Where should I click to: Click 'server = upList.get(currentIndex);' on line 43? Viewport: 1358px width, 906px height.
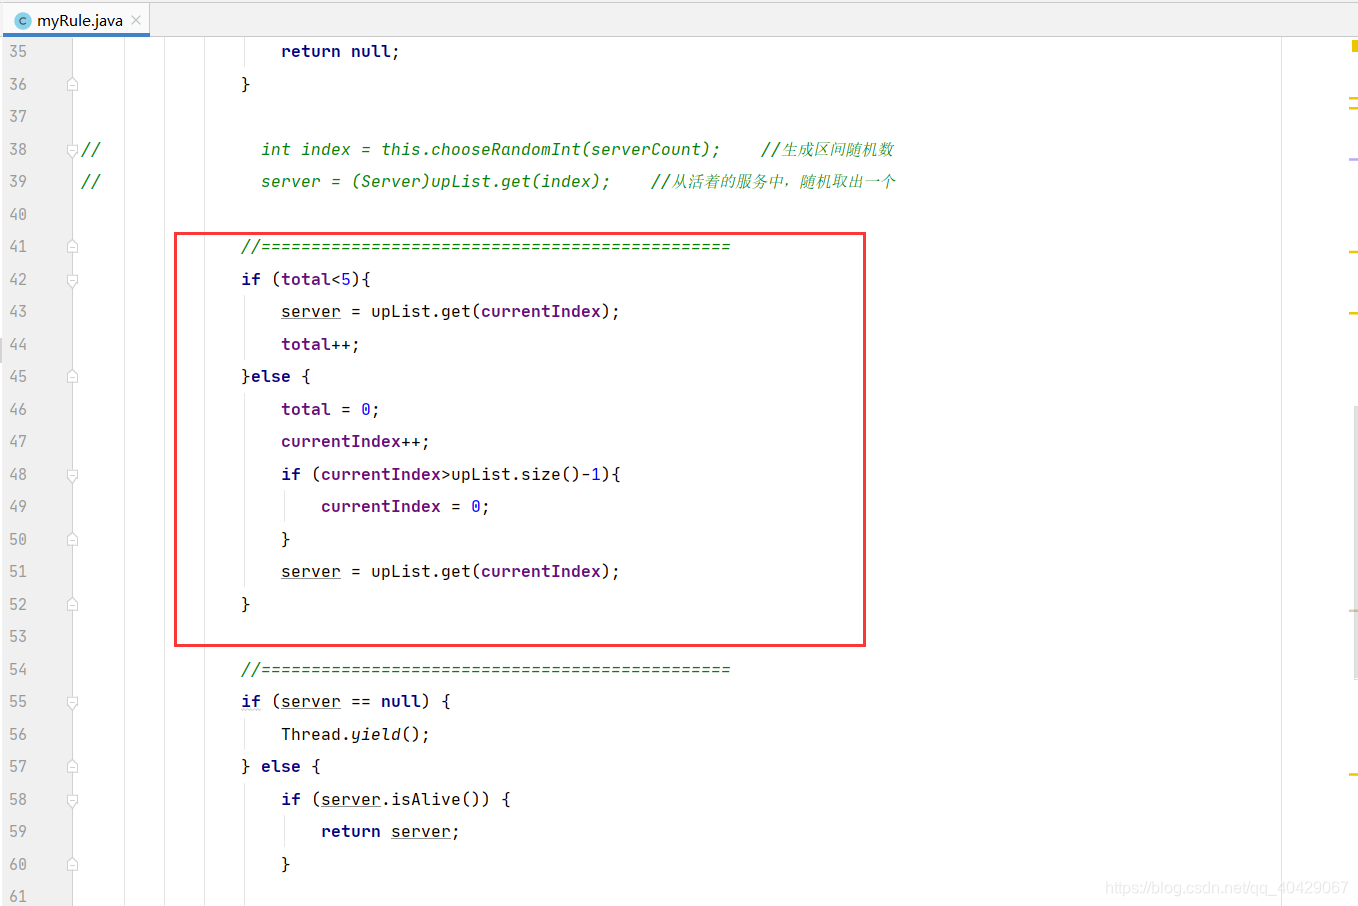[x=450, y=312]
